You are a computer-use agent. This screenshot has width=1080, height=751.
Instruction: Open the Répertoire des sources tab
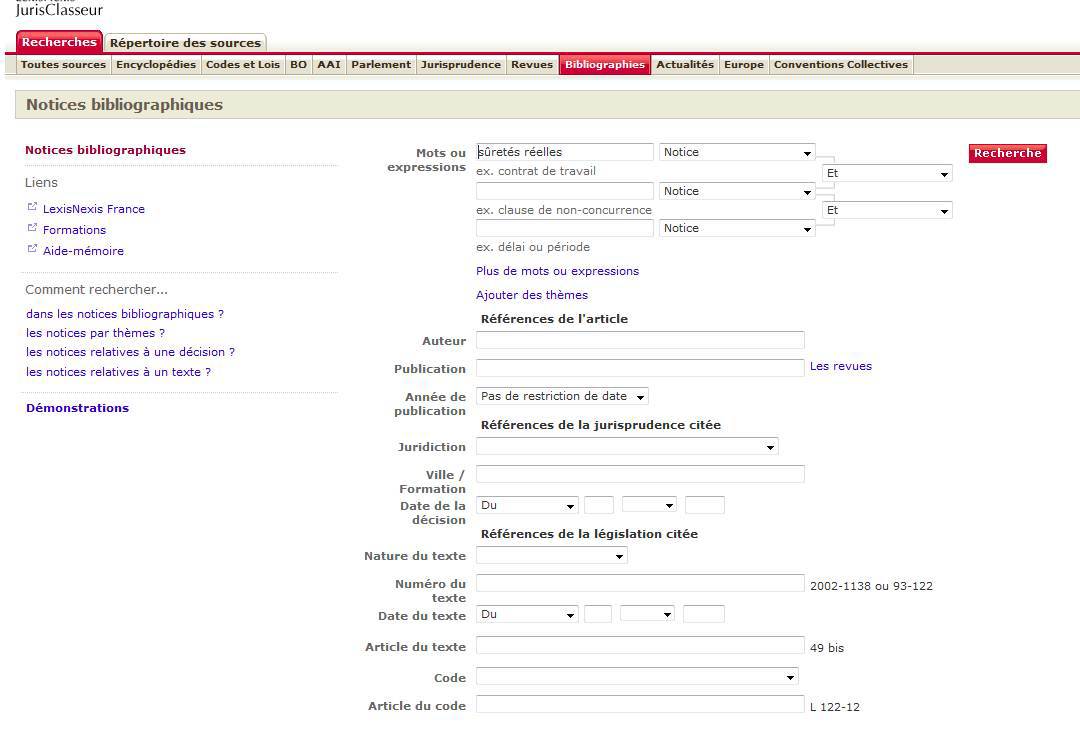pyautogui.click(x=185, y=43)
